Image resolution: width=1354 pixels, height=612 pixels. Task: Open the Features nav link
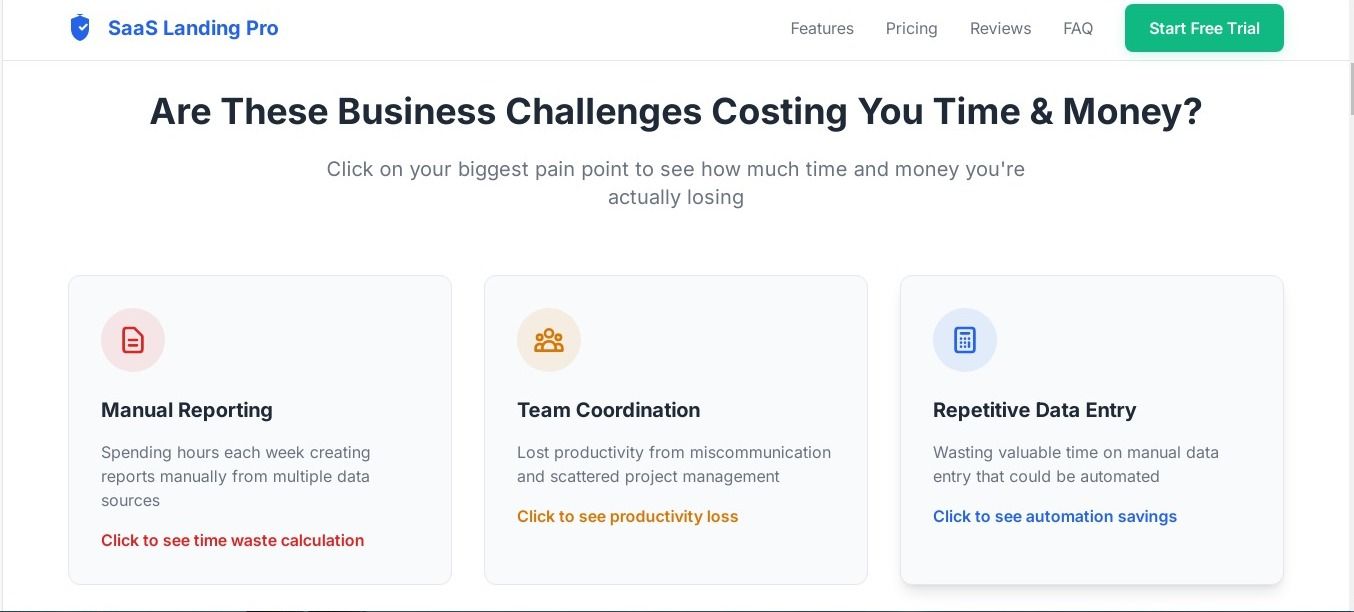[822, 28]
